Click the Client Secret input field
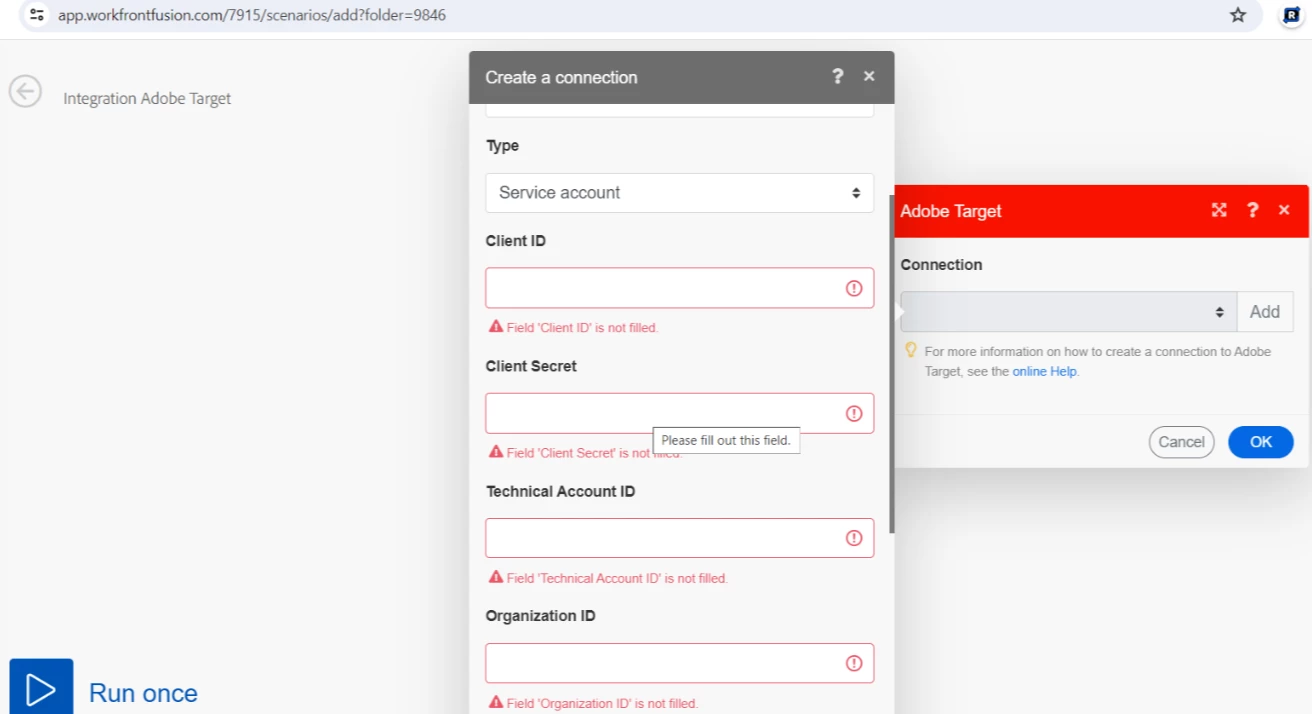 (680, 413)
